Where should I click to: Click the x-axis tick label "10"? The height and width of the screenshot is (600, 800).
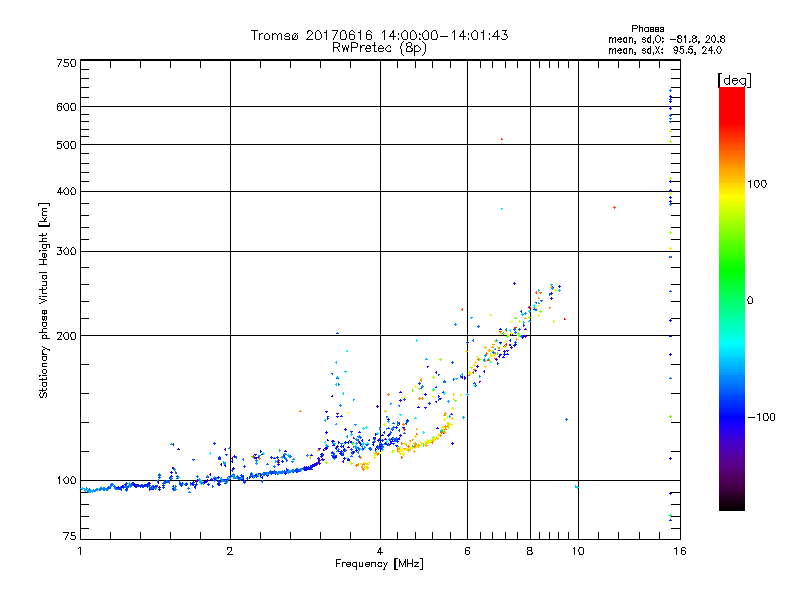pyautogui.click(x=578, y=551)
